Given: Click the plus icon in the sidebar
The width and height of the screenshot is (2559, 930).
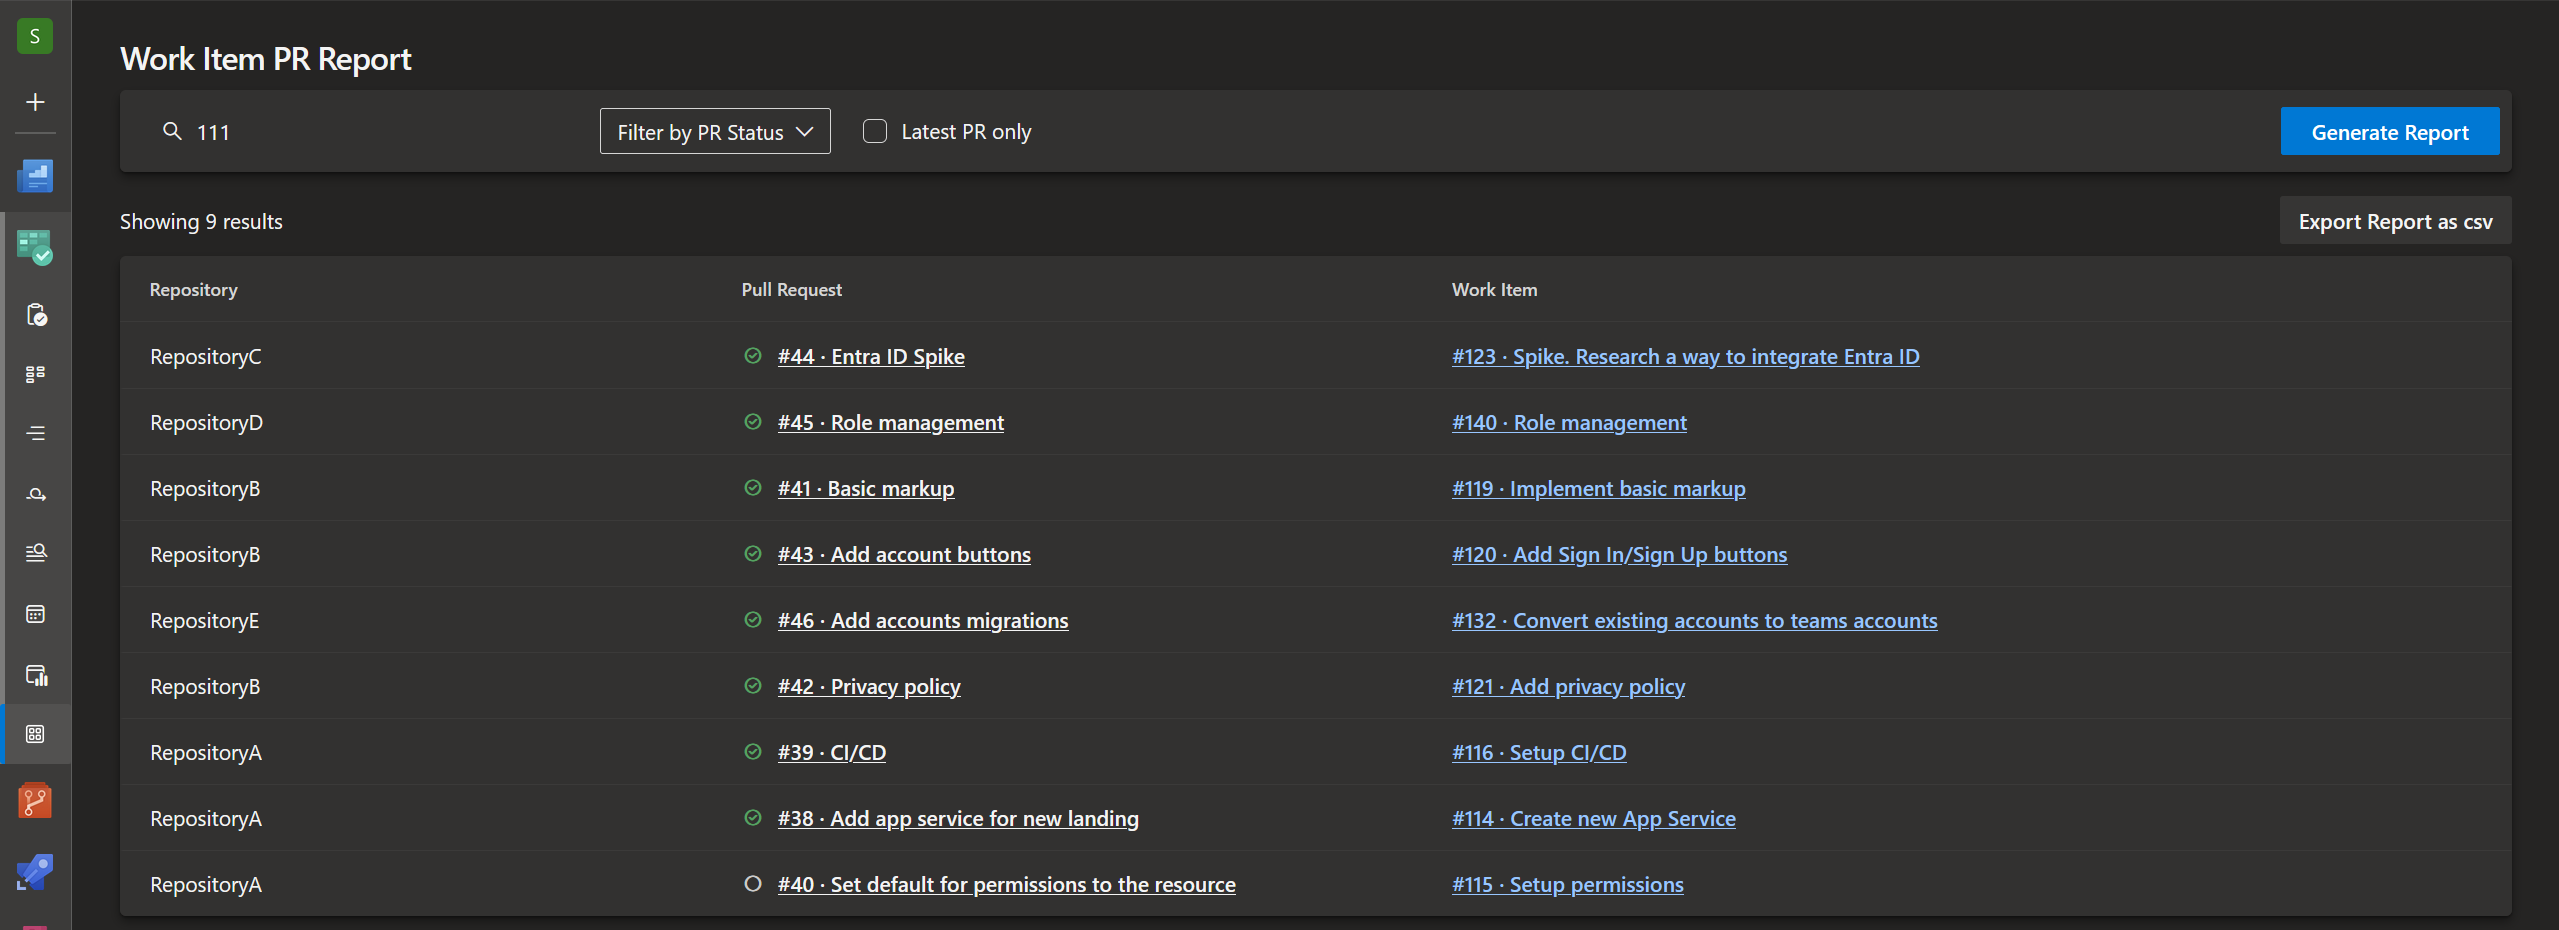Looking at the screenshot, I should 35,102.
